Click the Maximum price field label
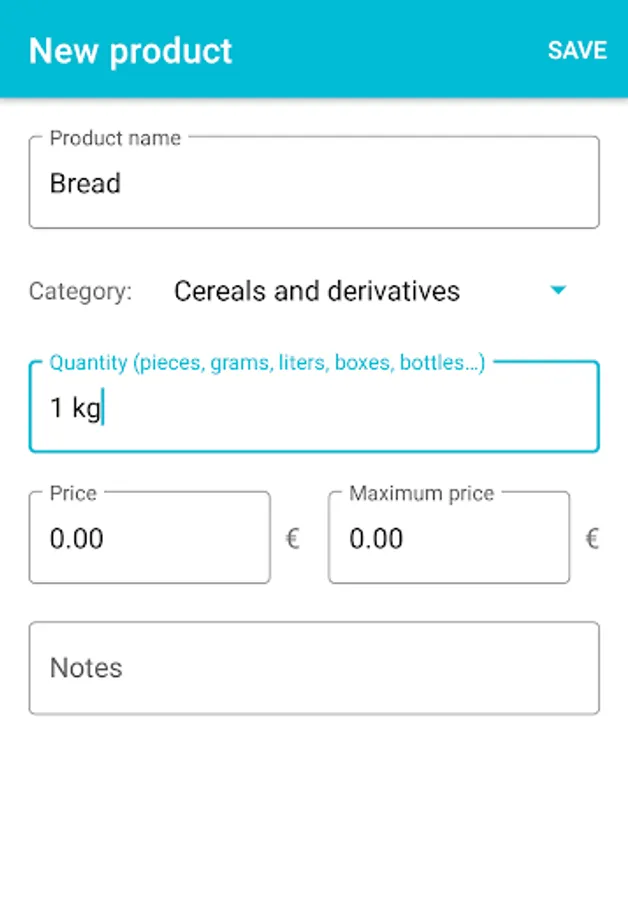 tap(421, 493)
